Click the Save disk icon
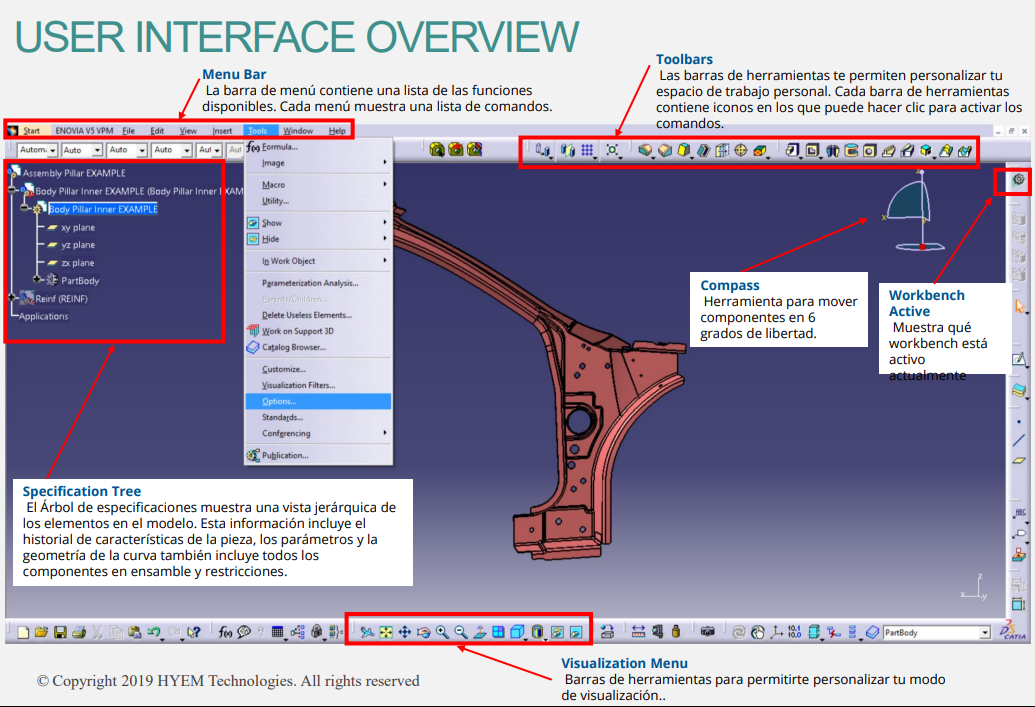The image size is (1035, 707). tap(60, 632)
